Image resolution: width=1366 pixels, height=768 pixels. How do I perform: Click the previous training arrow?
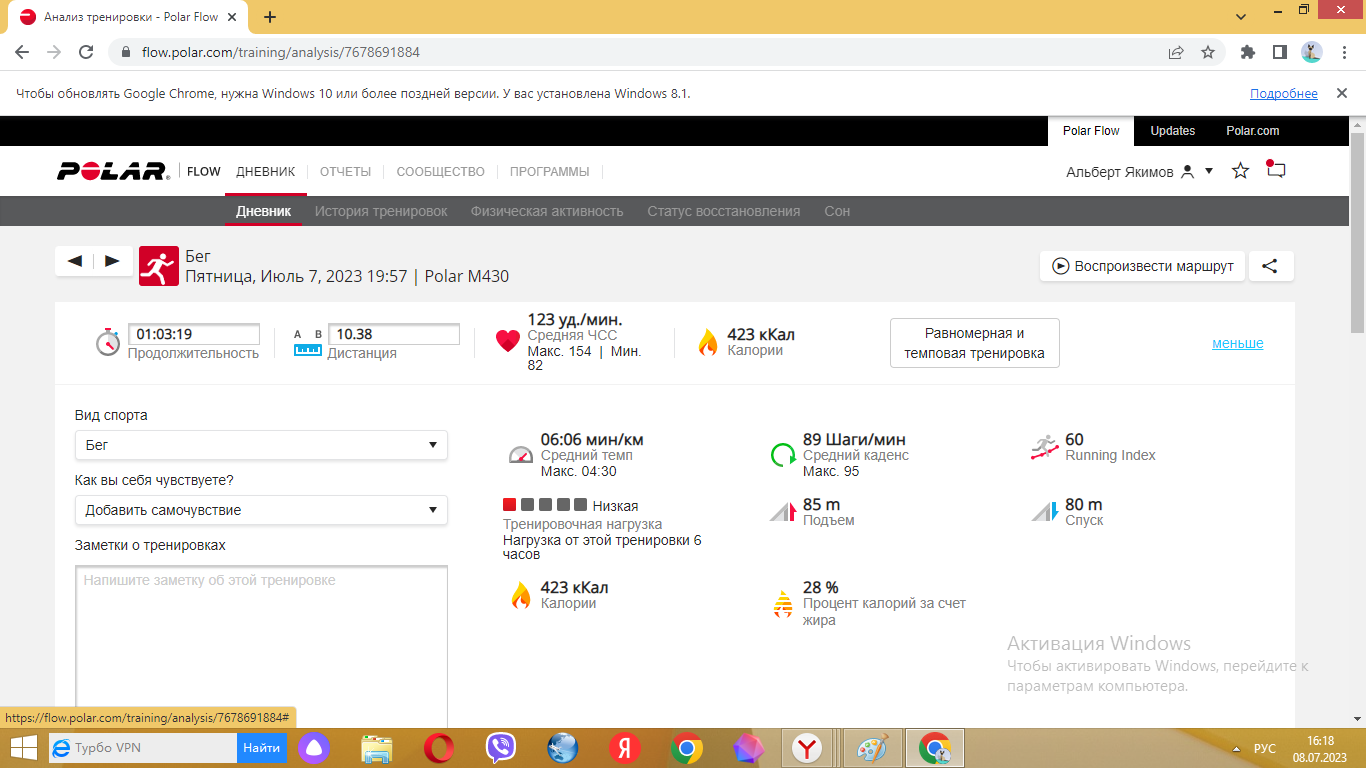[x=75, y=261]
